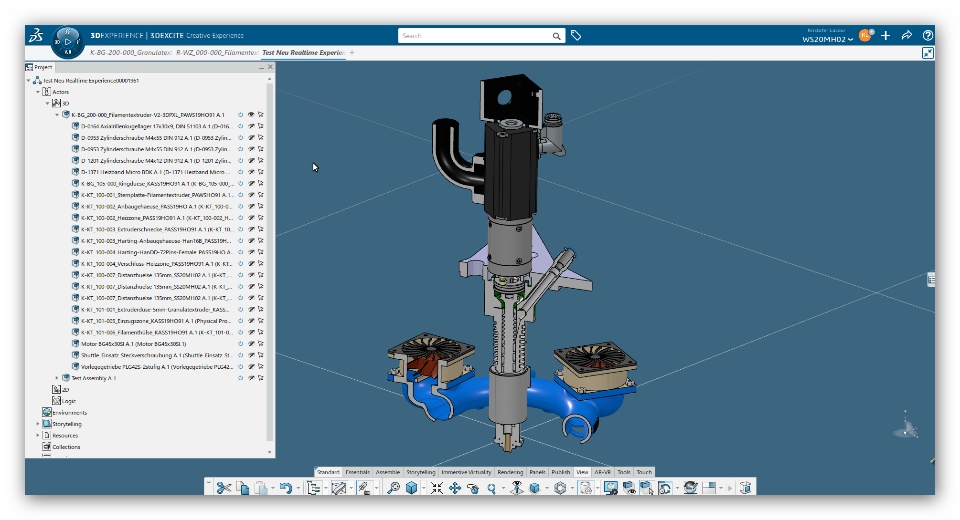Collapse the Actors tree node
The width and height of the screenshot is (960, 520).
coord(38,92)
